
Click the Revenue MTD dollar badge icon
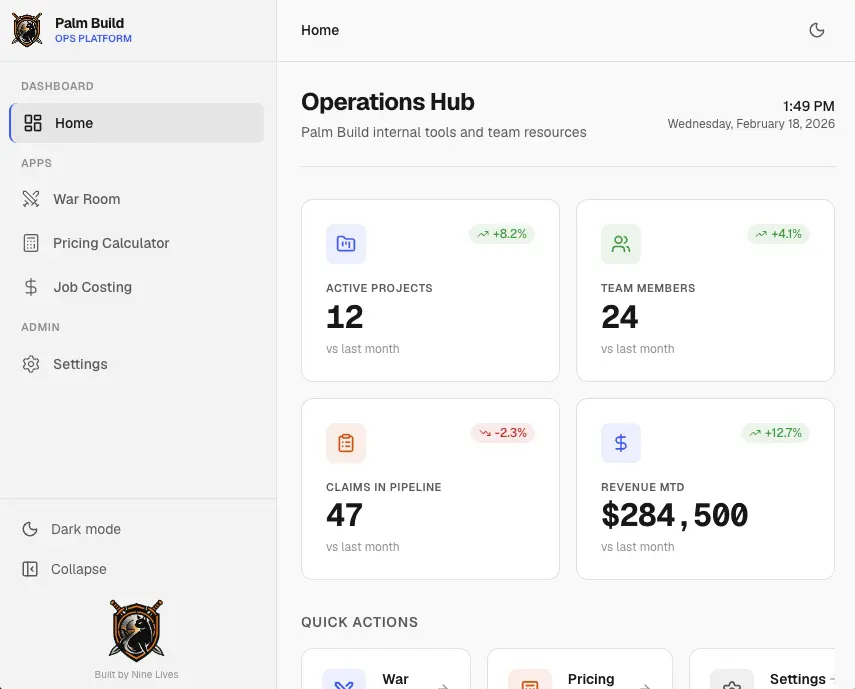(x=620, y=442)
